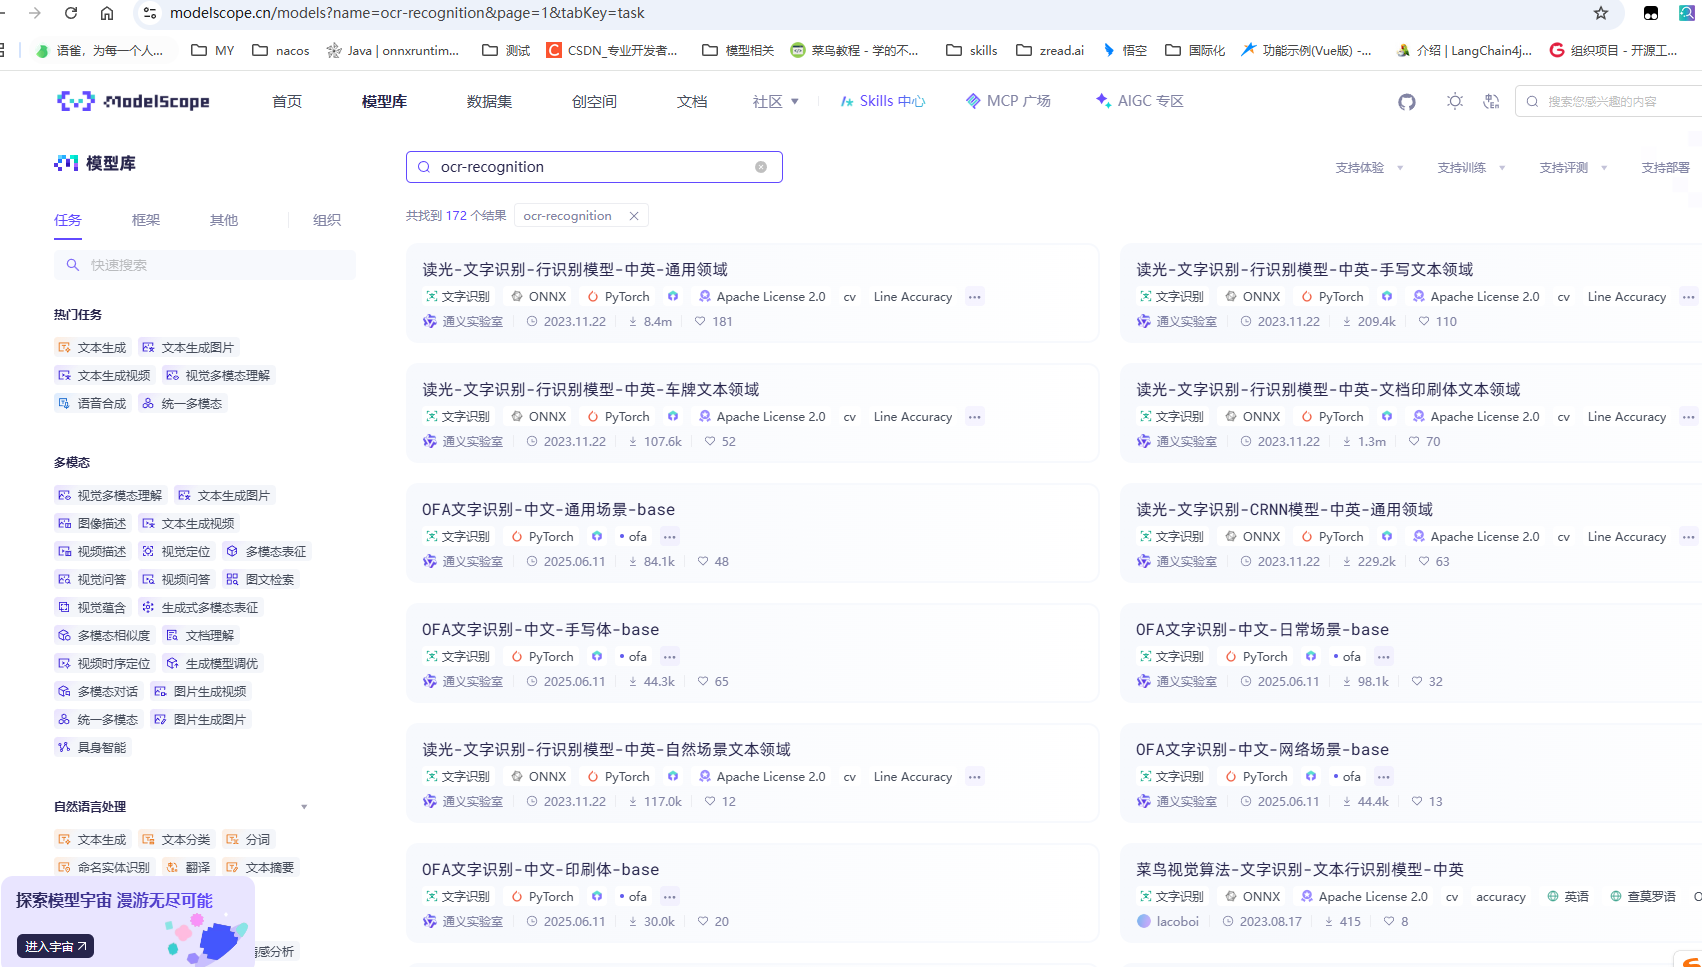Image resolution: width=1702 pixels, height=967 pixels.
Task: Click the 文本生成 task icon under 热门任务
Action: pos(64,348)
